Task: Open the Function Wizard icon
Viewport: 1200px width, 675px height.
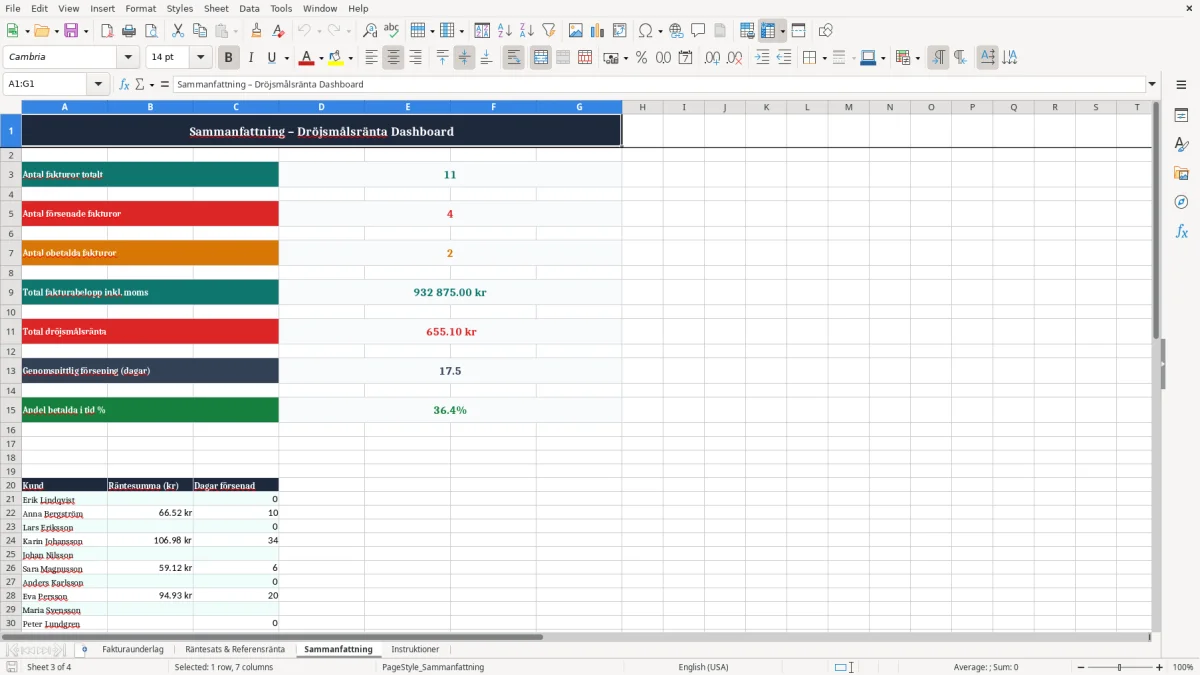Action: click(124, 84)
